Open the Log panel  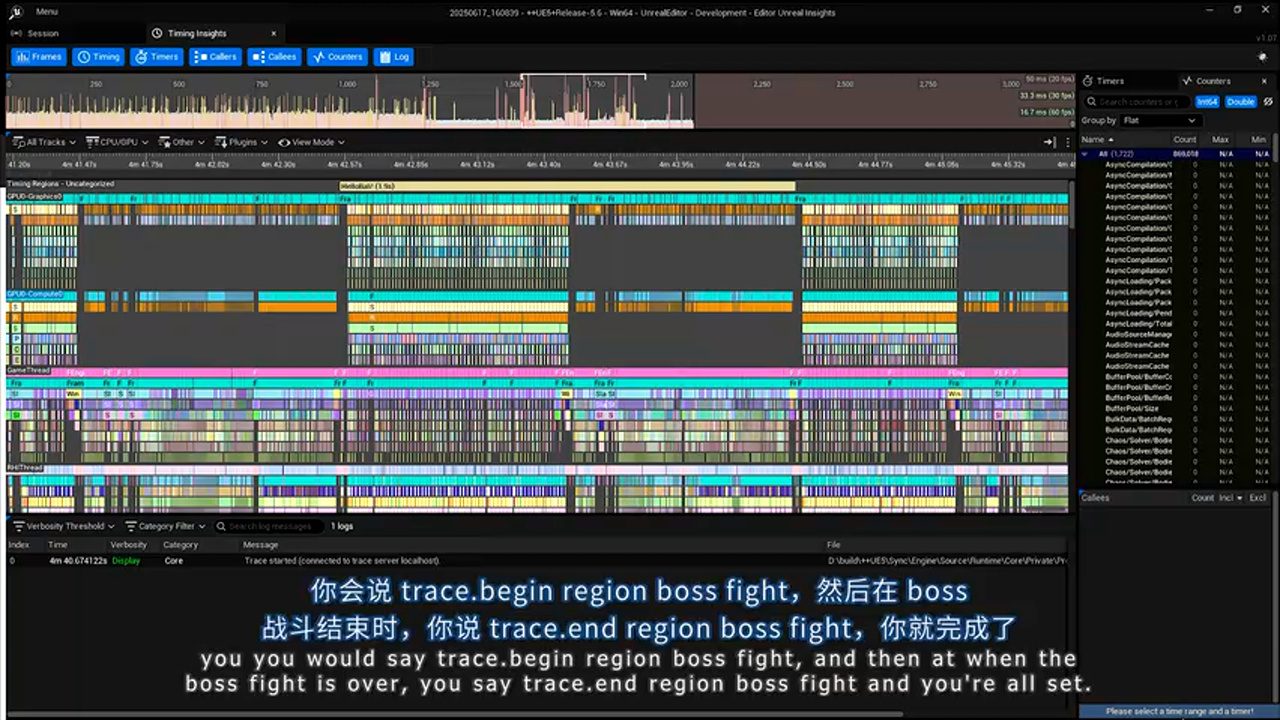click(x=393, y=57)
